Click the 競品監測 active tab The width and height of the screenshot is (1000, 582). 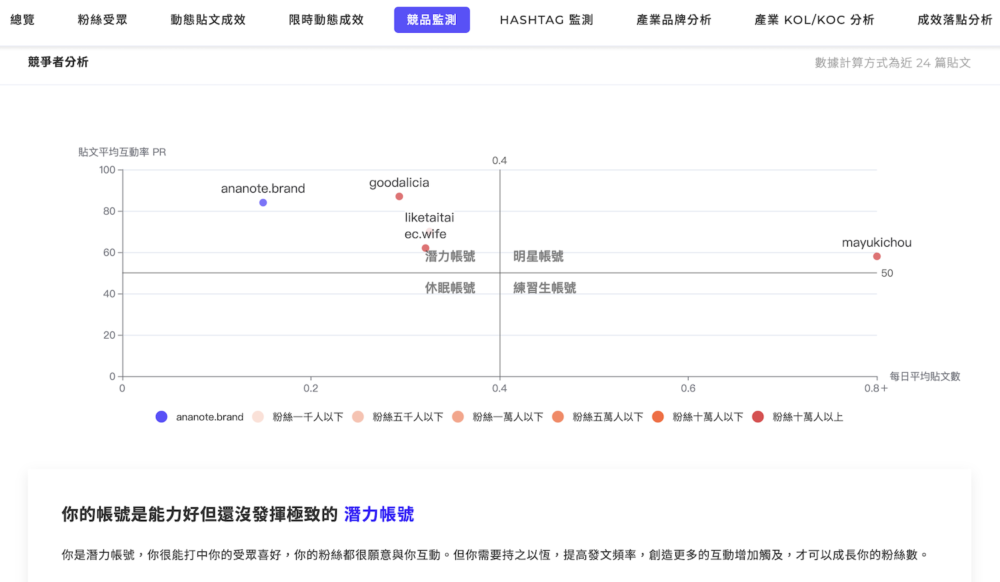[x=432, y=20]
